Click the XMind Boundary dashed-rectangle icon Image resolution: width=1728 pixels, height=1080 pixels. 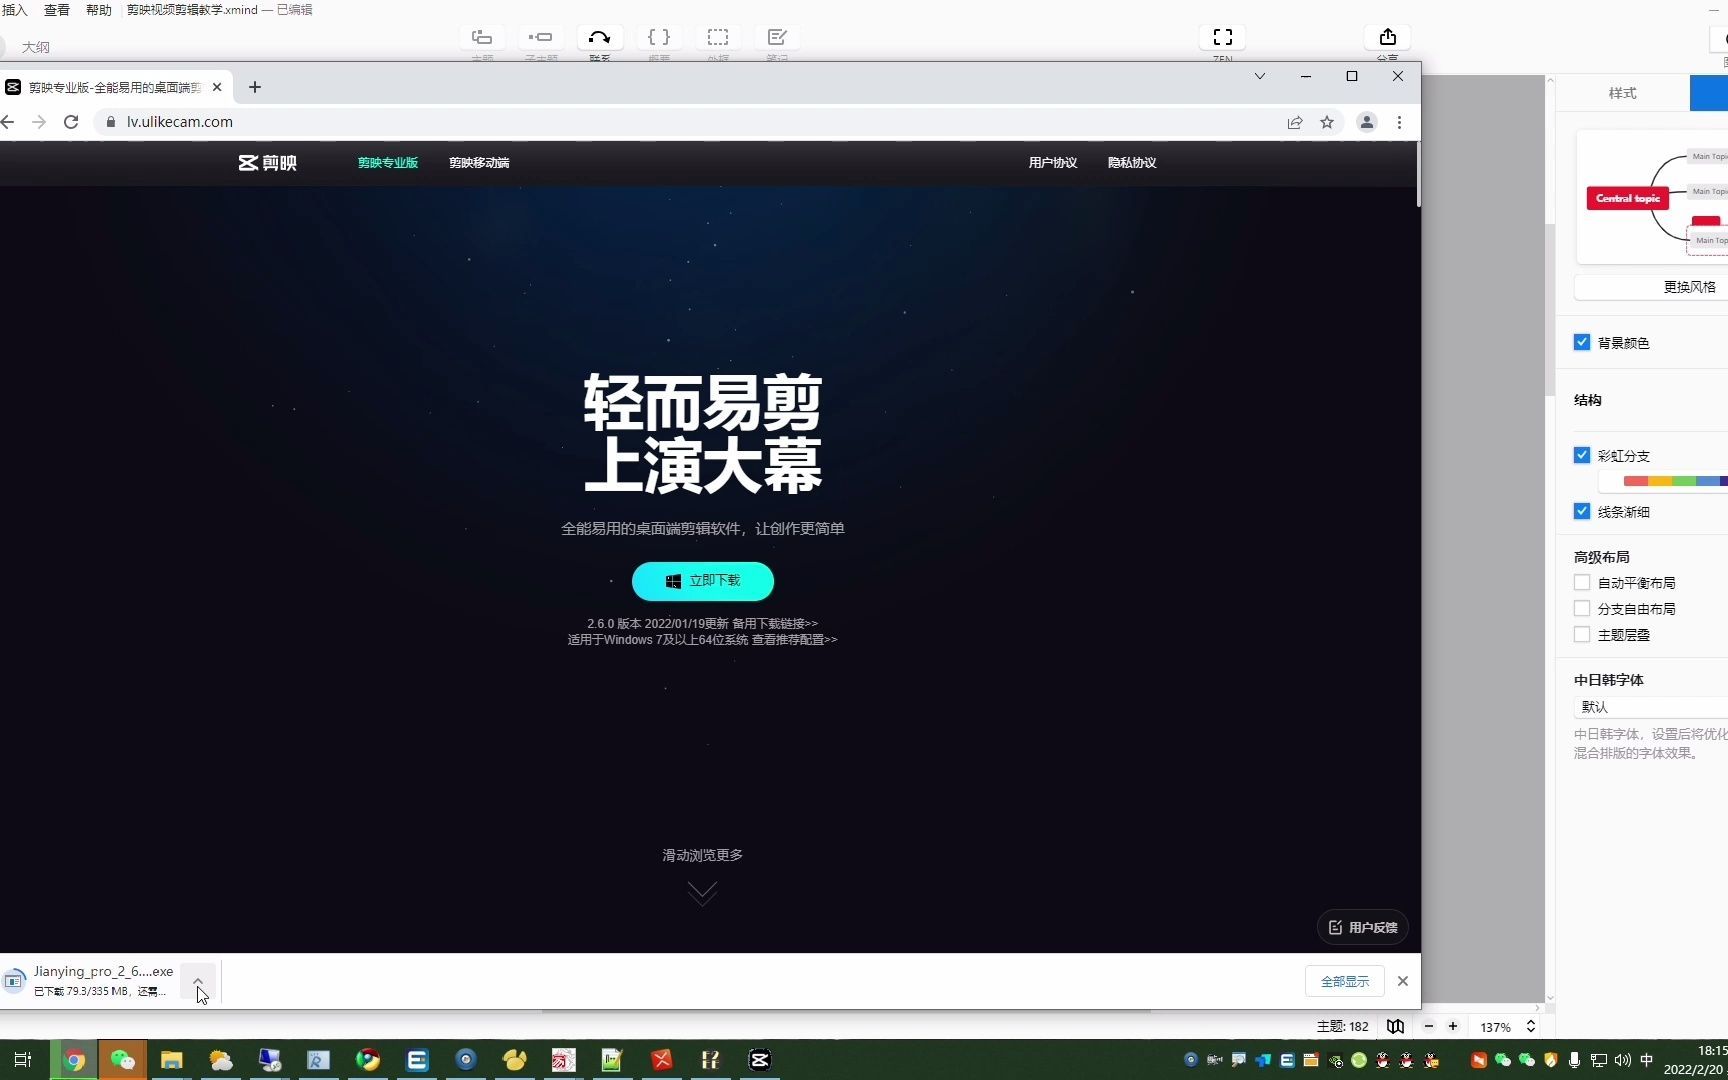tap(718, 37)
